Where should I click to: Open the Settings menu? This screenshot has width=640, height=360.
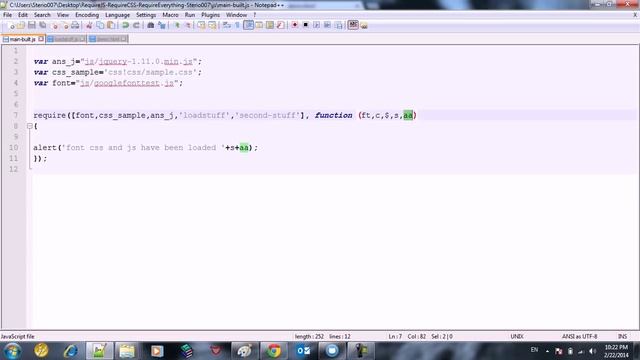pos(146,15)
